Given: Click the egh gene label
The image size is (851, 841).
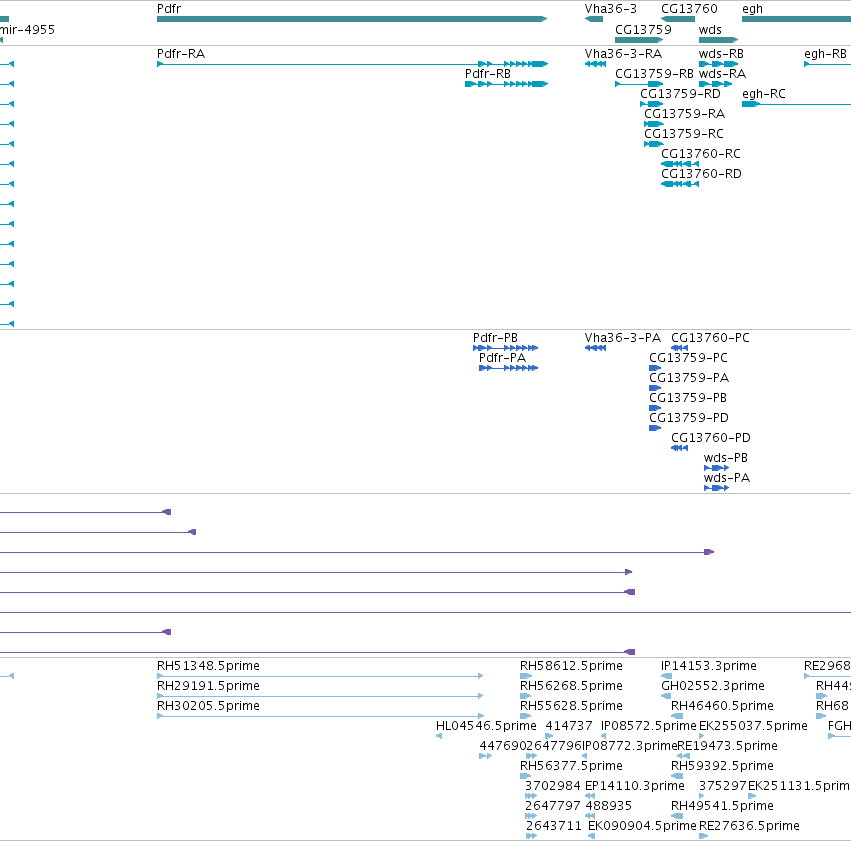Looking at the screenshot, I should (752, 9).
